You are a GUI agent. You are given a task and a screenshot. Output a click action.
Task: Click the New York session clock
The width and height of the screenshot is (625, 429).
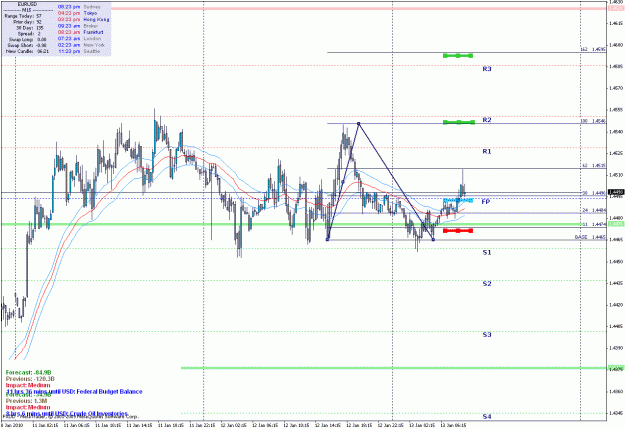coord(81,45)
